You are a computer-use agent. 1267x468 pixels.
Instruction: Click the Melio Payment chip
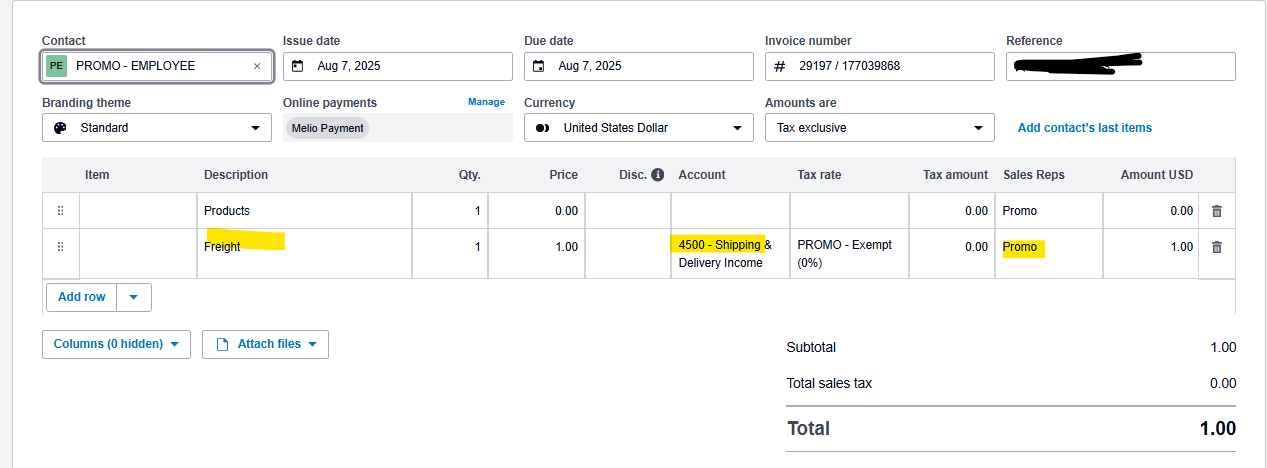[x=327, y=128]
